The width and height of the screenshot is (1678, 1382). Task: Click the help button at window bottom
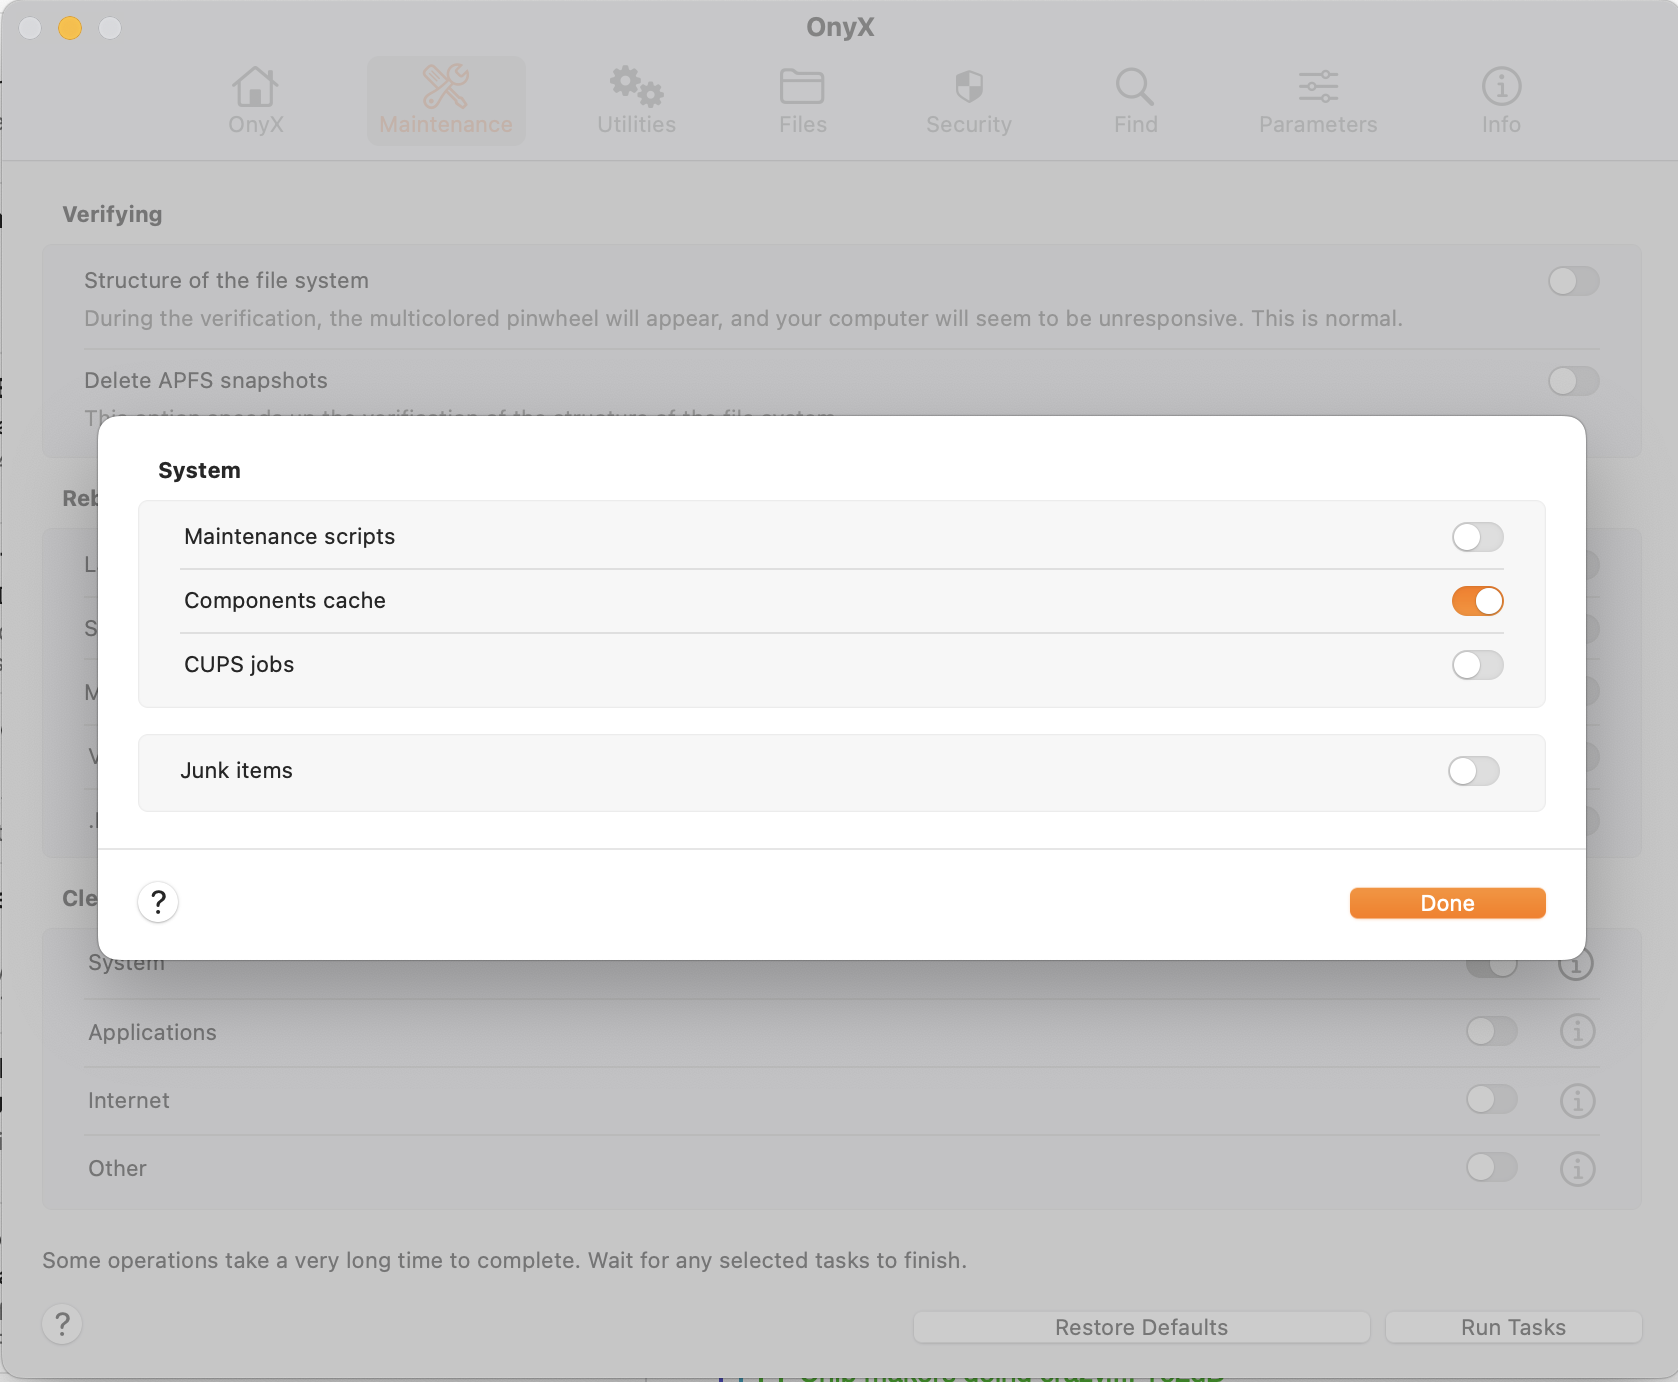point(62,1324)
